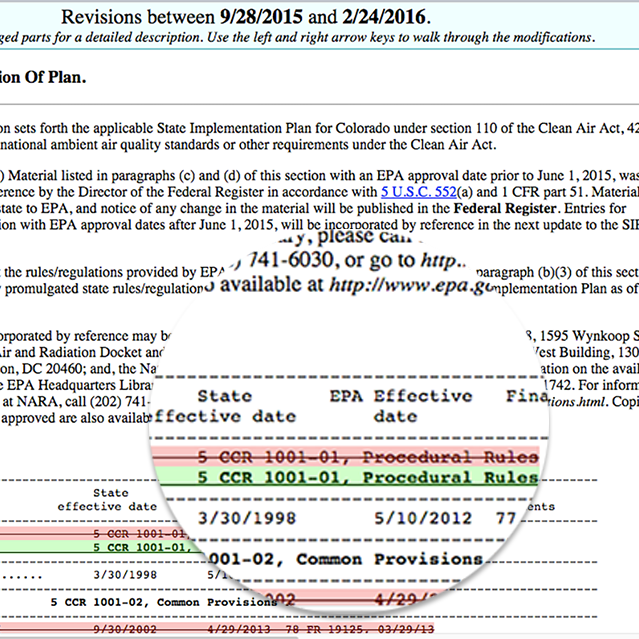639x639 pixels.
Task: Click the 'EPA Effective date' header in magnifier
Action: point(401,406)
